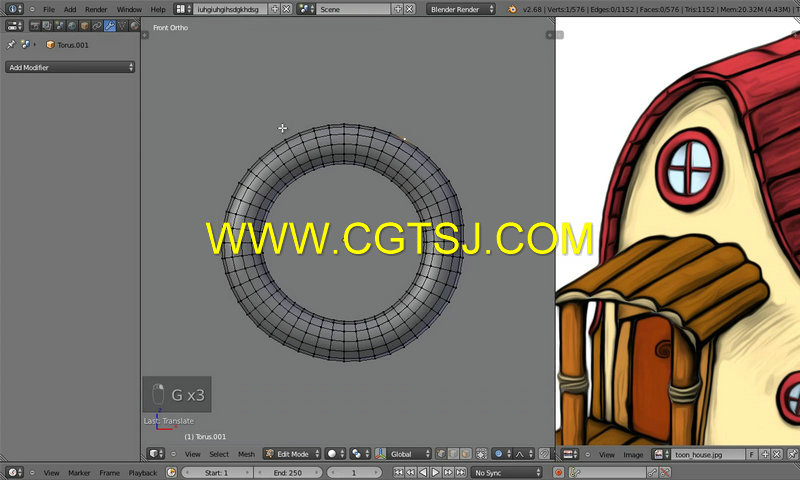Image resolution: width=800 pixels, height=480 pixels.
Task: Click the Scene name field
Action: (353, 9)
